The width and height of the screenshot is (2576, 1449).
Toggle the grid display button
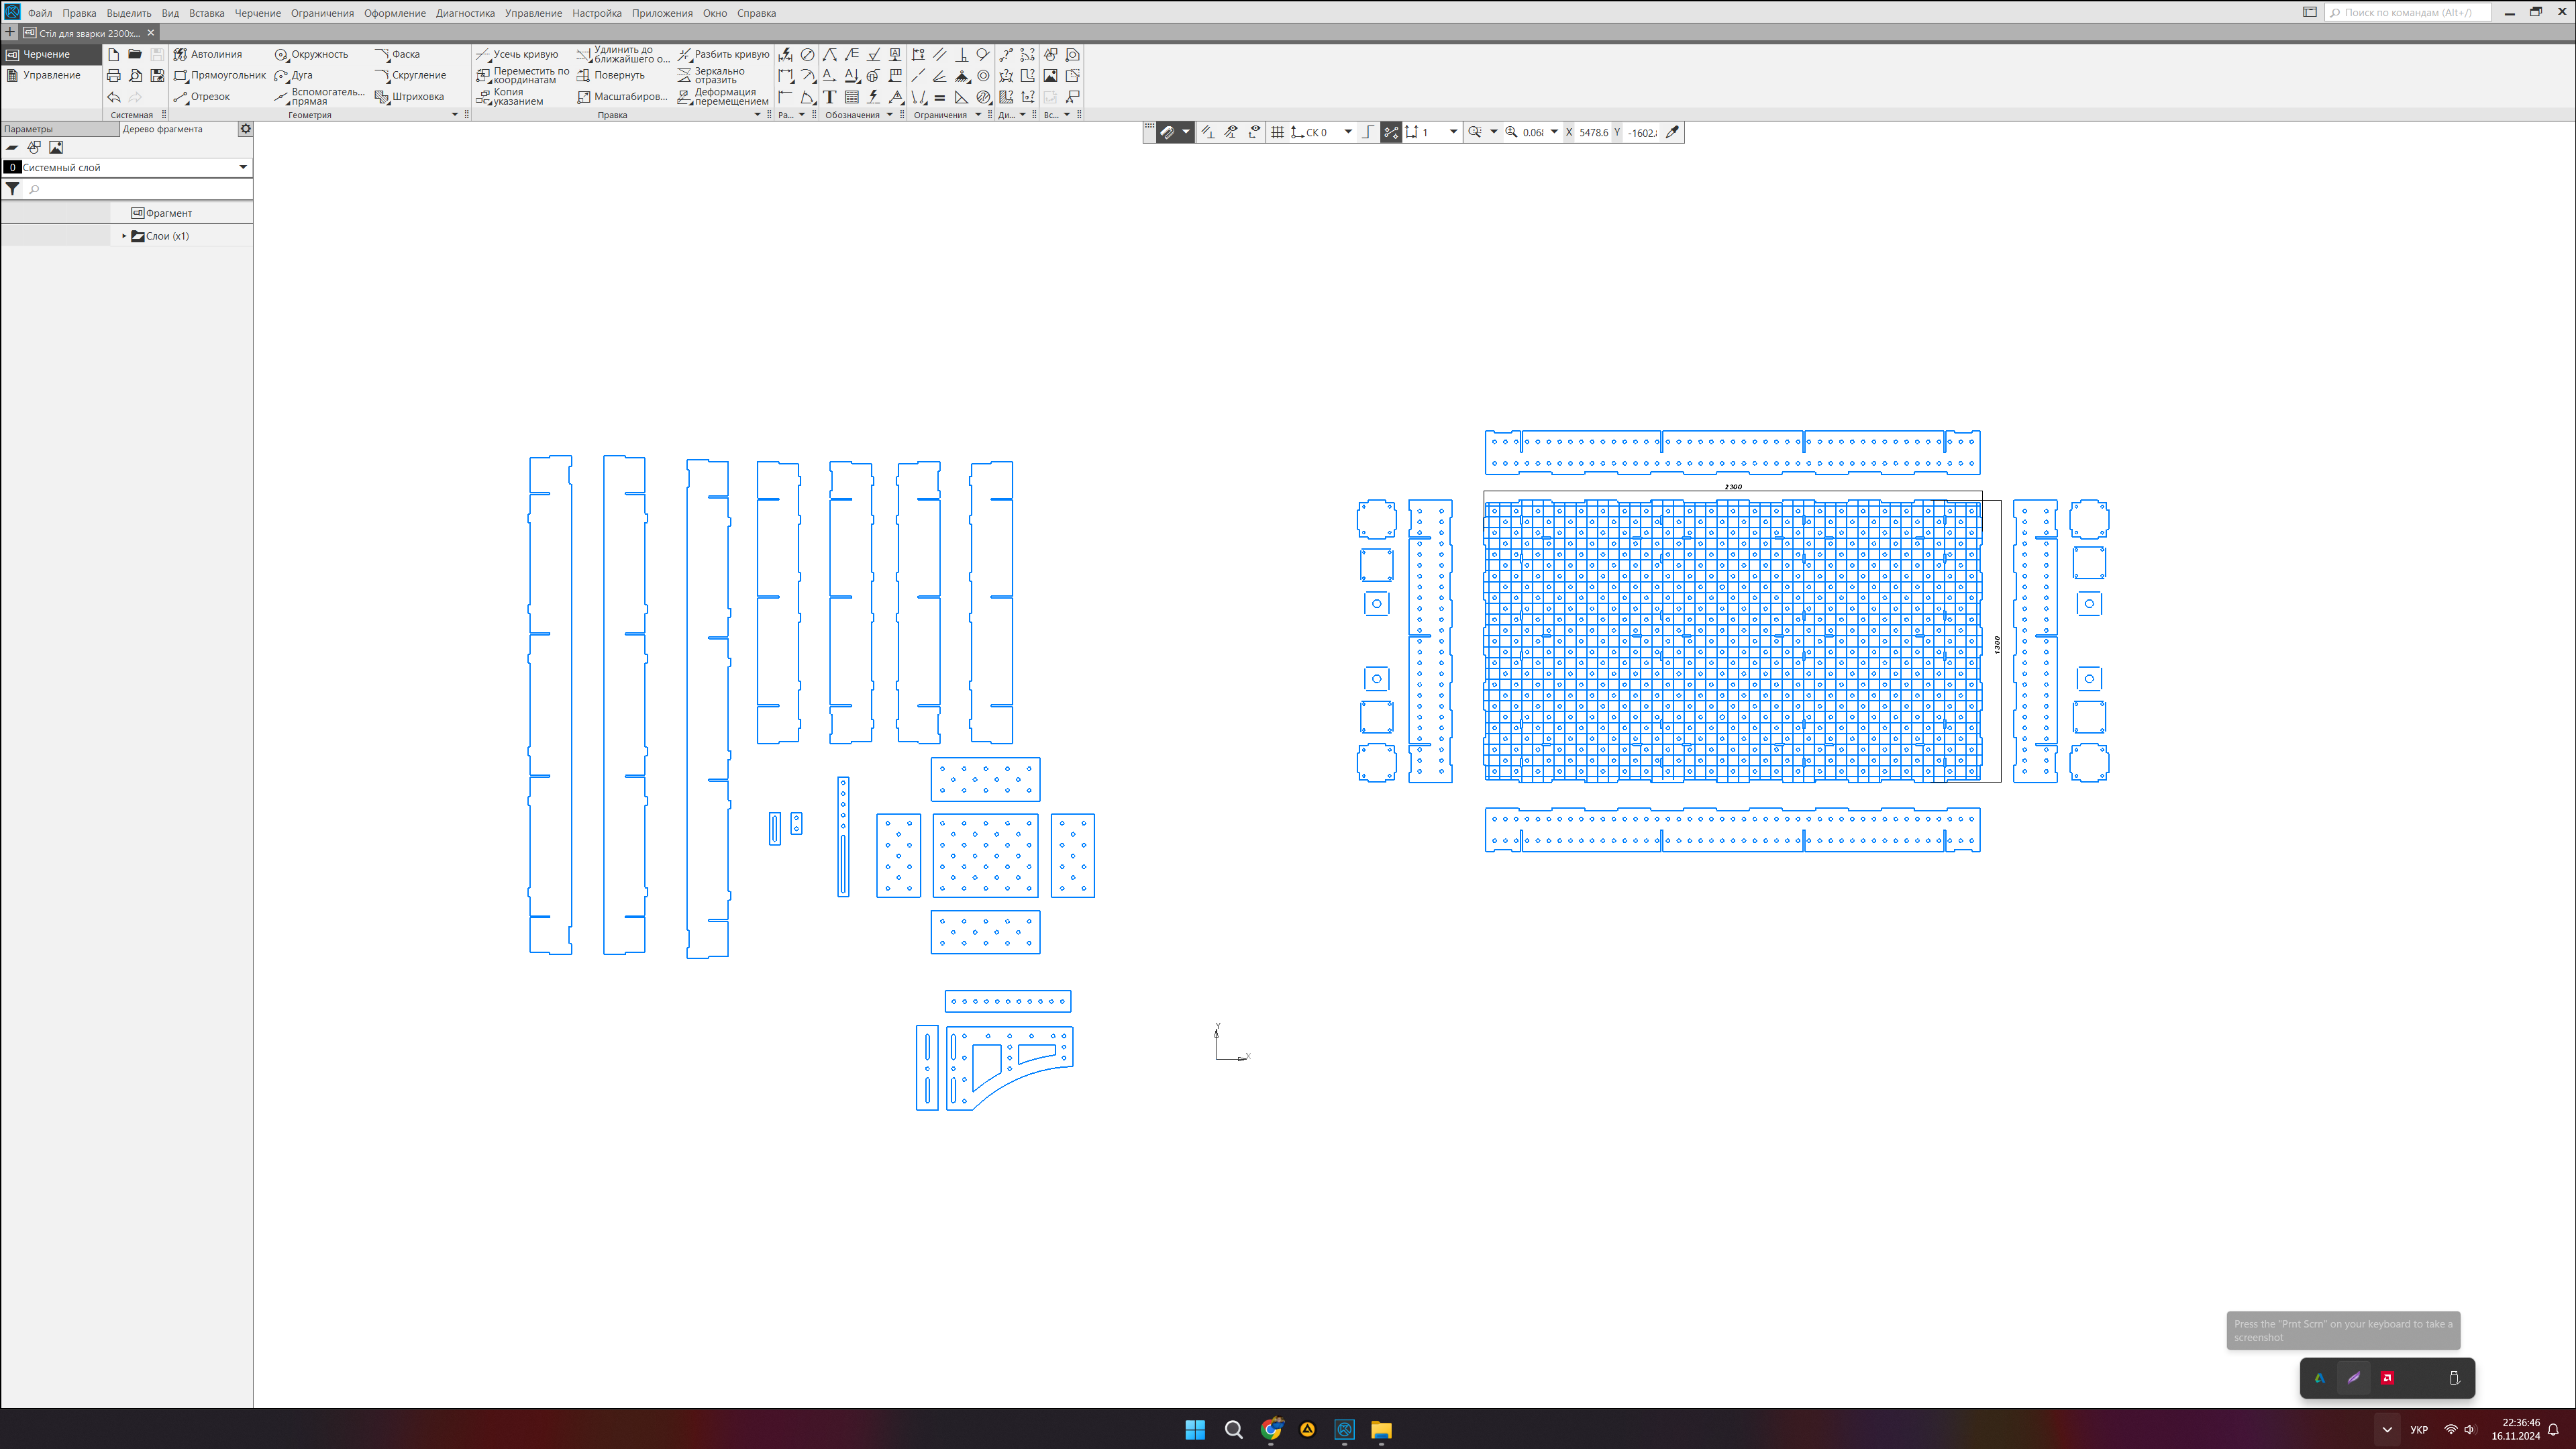click(1277, 132)
